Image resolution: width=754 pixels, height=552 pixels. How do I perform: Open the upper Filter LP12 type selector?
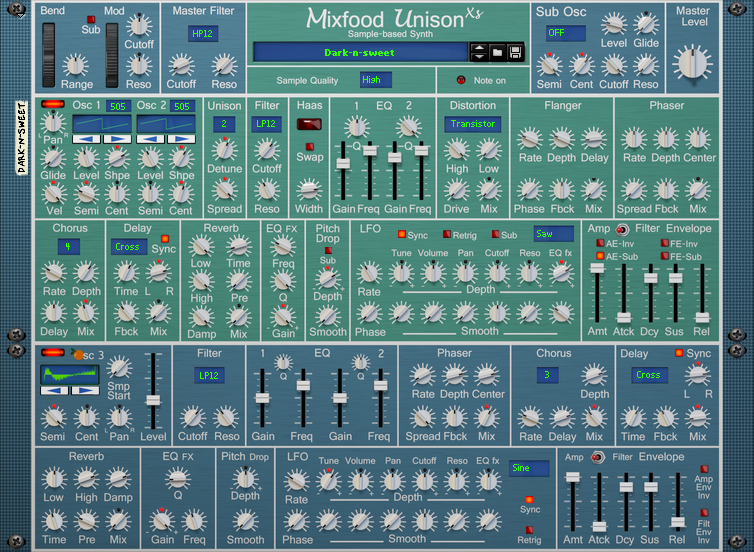(x=266, y=124)
